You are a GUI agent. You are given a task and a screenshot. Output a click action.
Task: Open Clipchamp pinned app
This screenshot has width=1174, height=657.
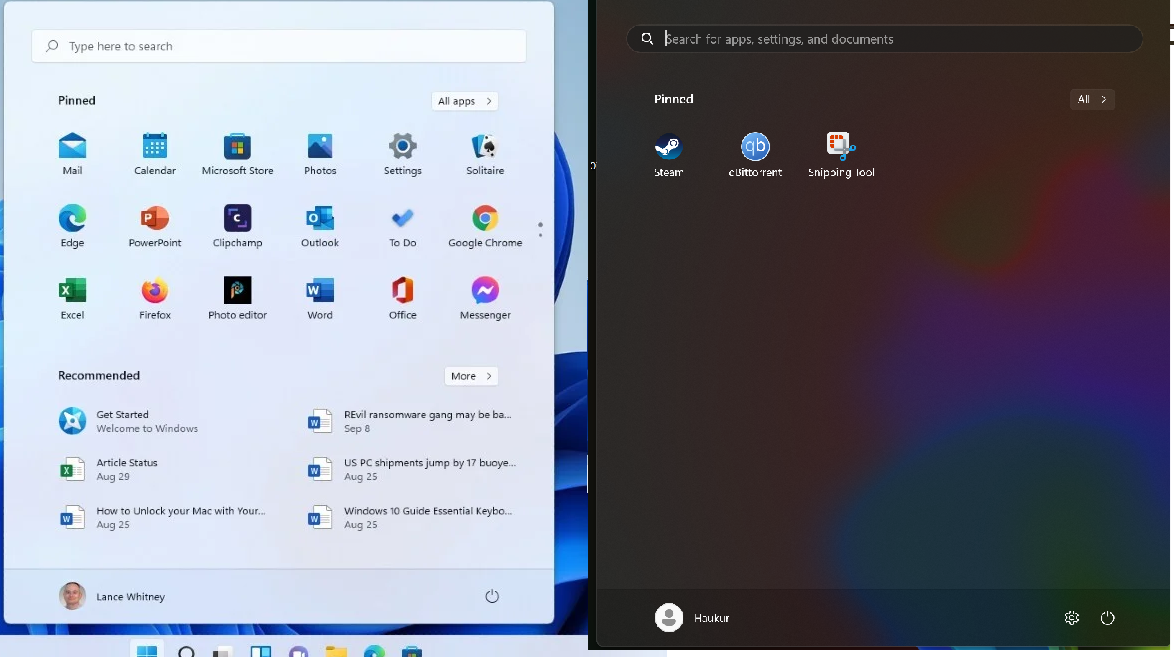(x=237, y=219)
